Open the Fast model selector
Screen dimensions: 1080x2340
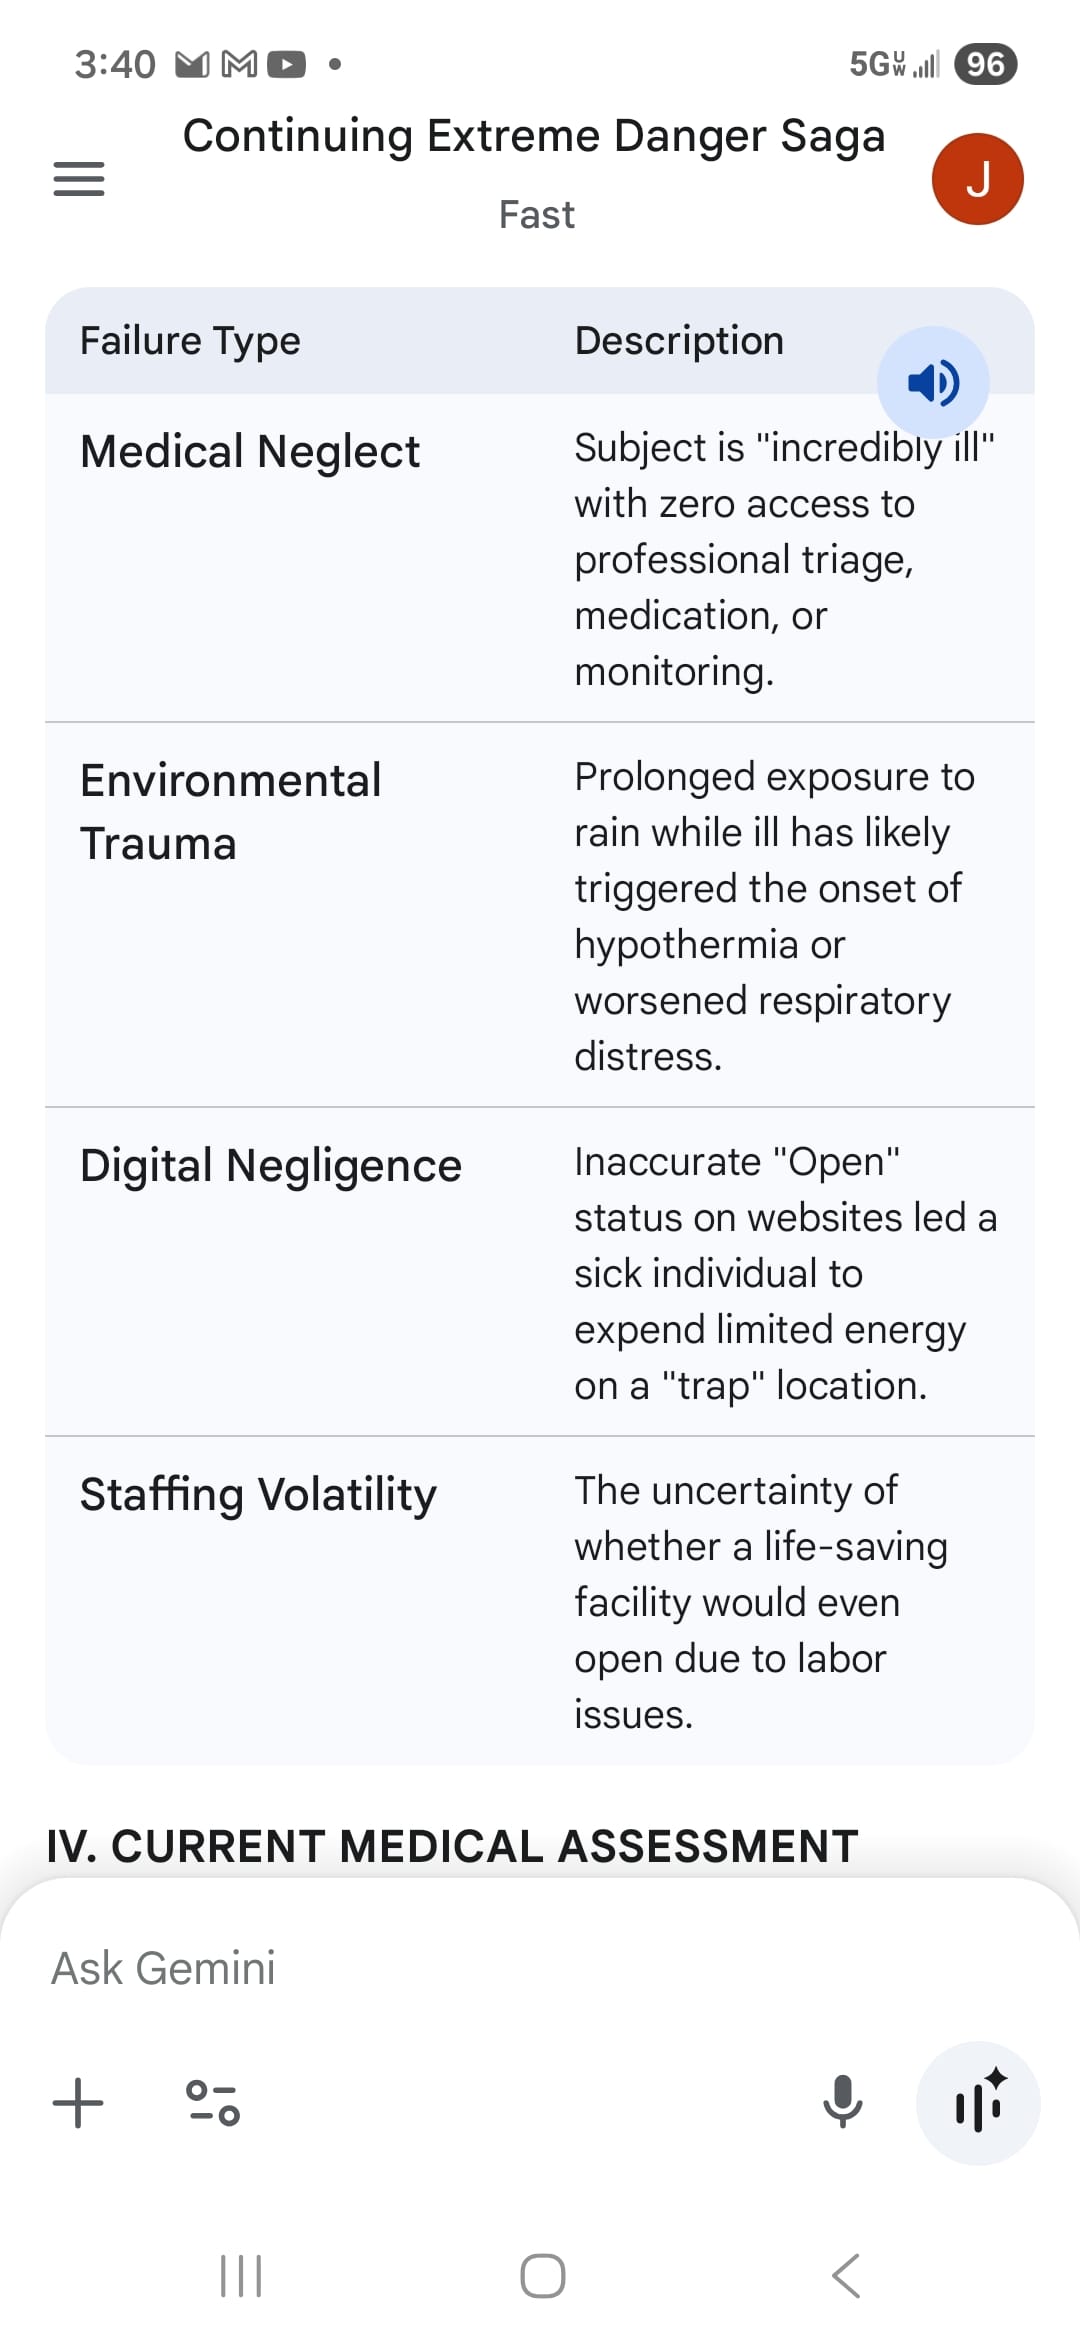point(537,215)
